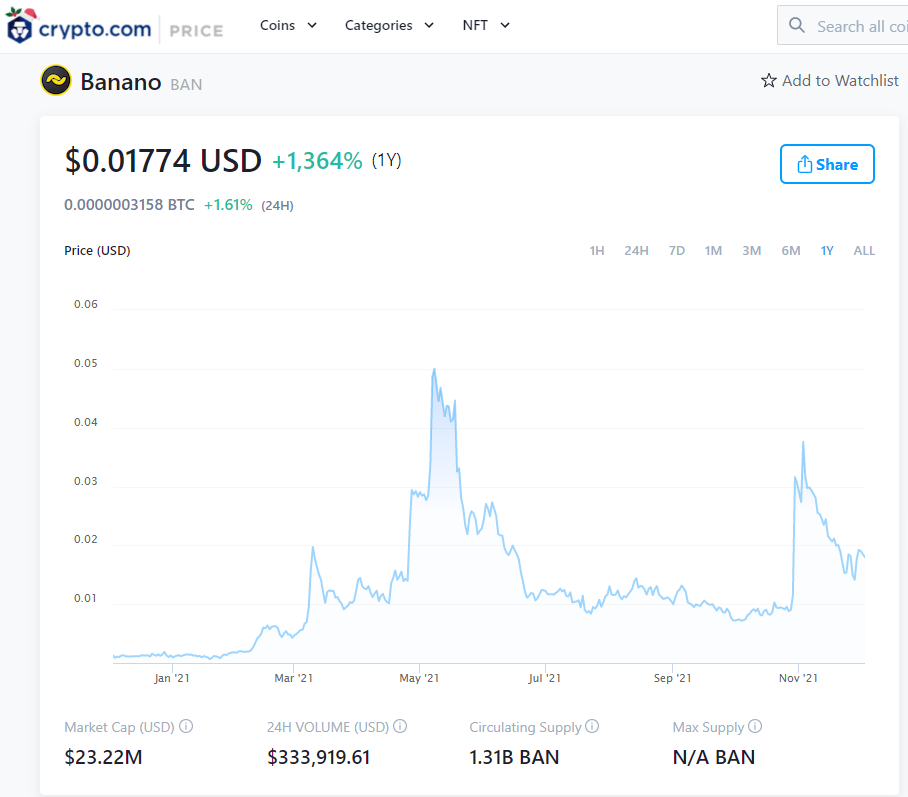Image resolution: width=908 pixels, height=797 pixels.
Task: Focus the Search all coins field
Action: click(x=845, y=25)
